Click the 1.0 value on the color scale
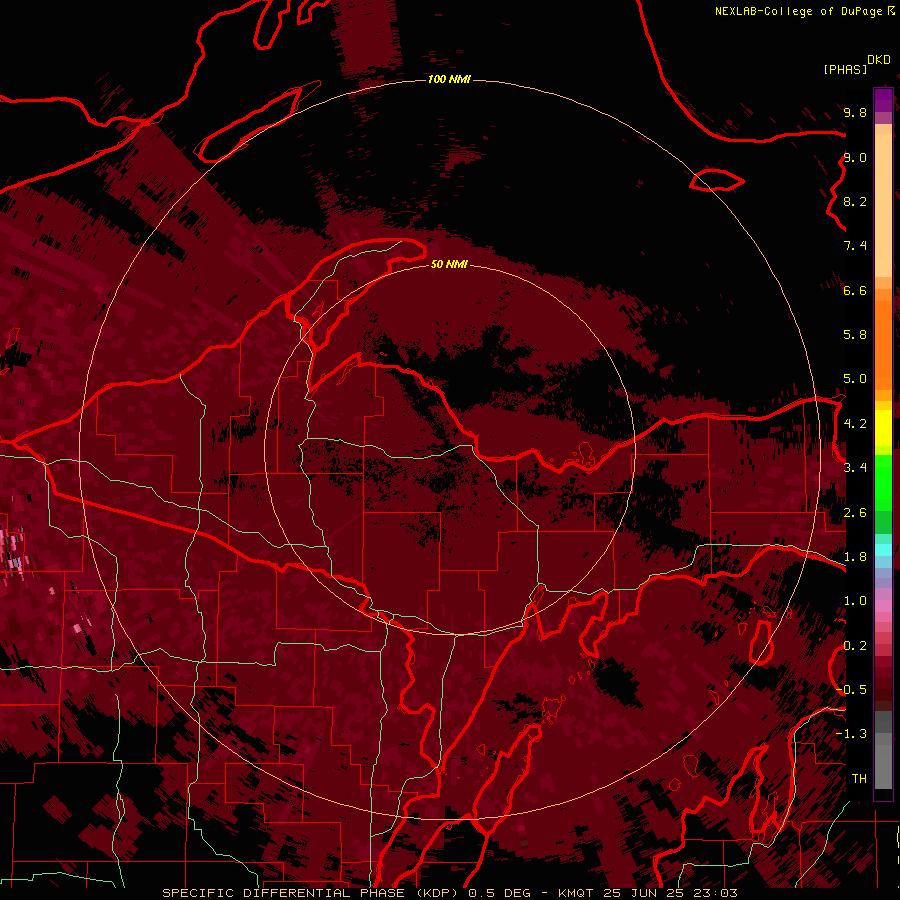 click(x=855, y=601)
